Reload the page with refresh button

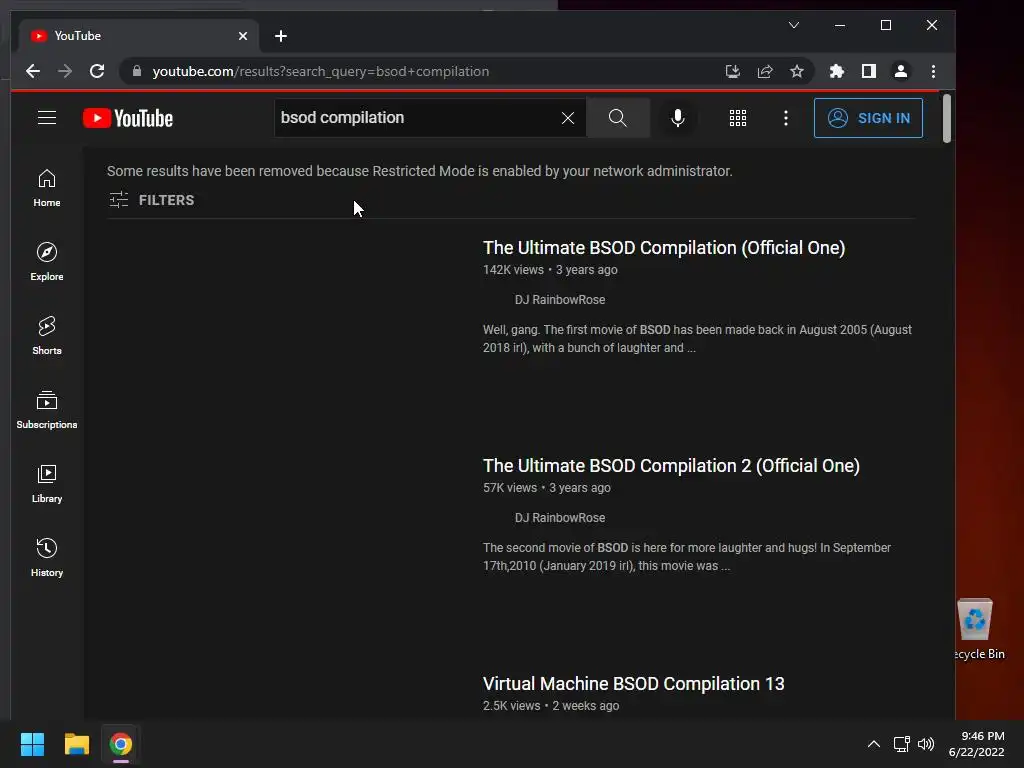click(97, 71)
